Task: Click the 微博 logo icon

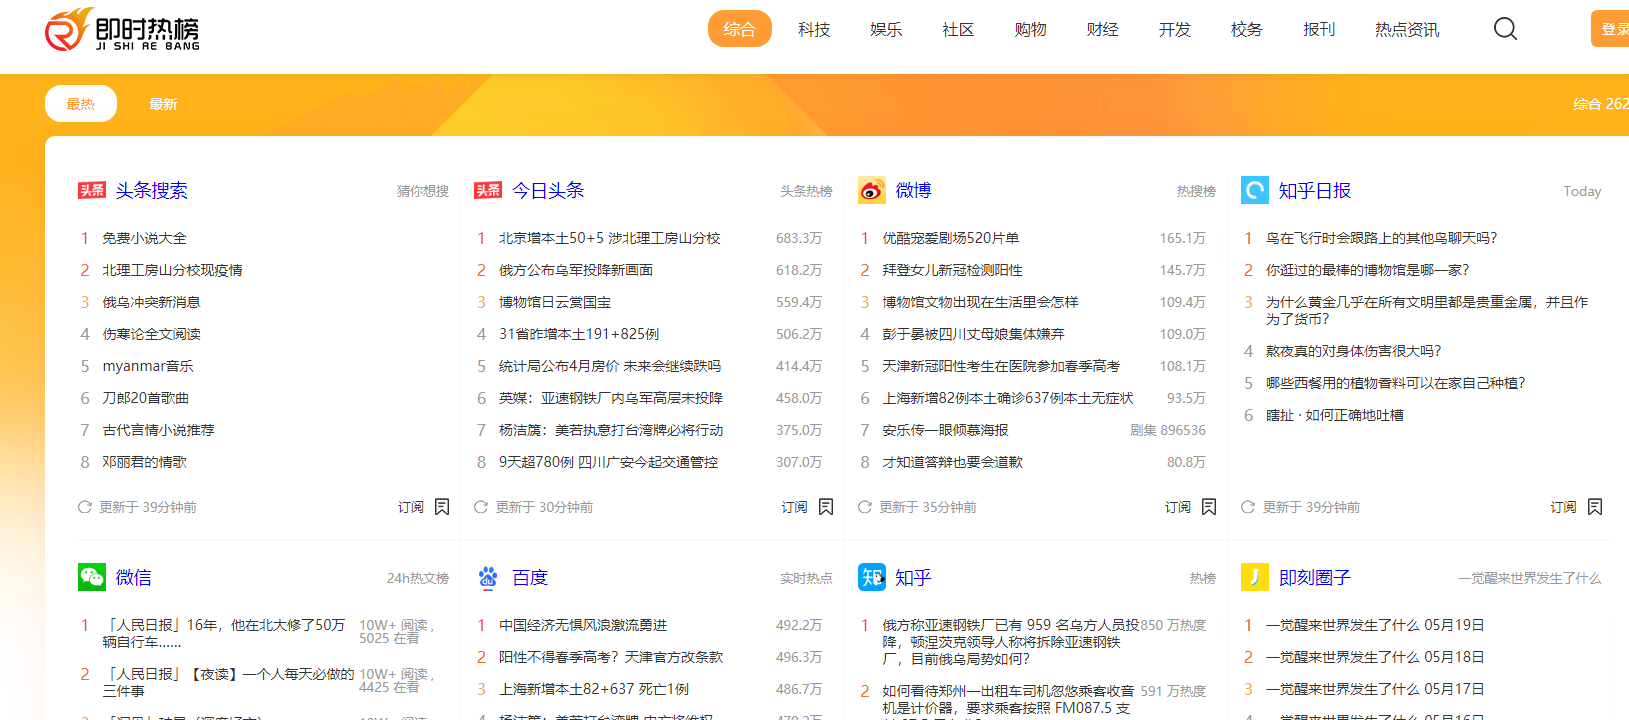Action: 872,190
